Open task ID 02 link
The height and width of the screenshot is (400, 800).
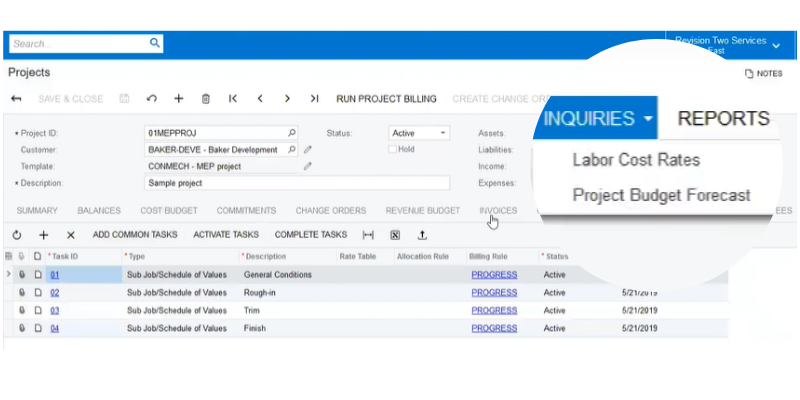(x=55, y=293)
